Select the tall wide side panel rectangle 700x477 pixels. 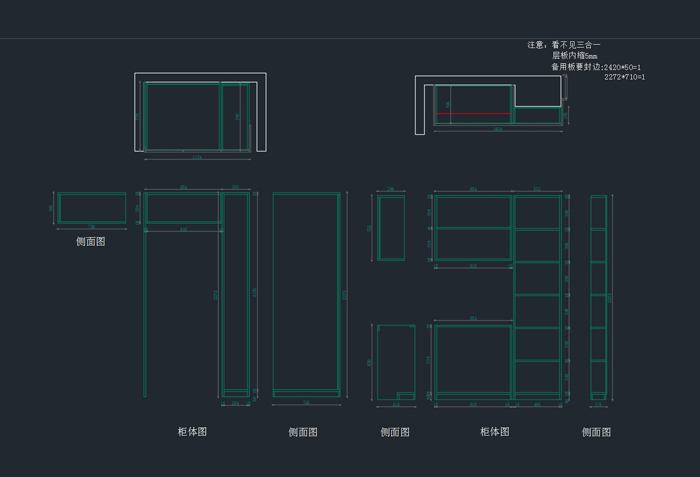coord(306,294)
